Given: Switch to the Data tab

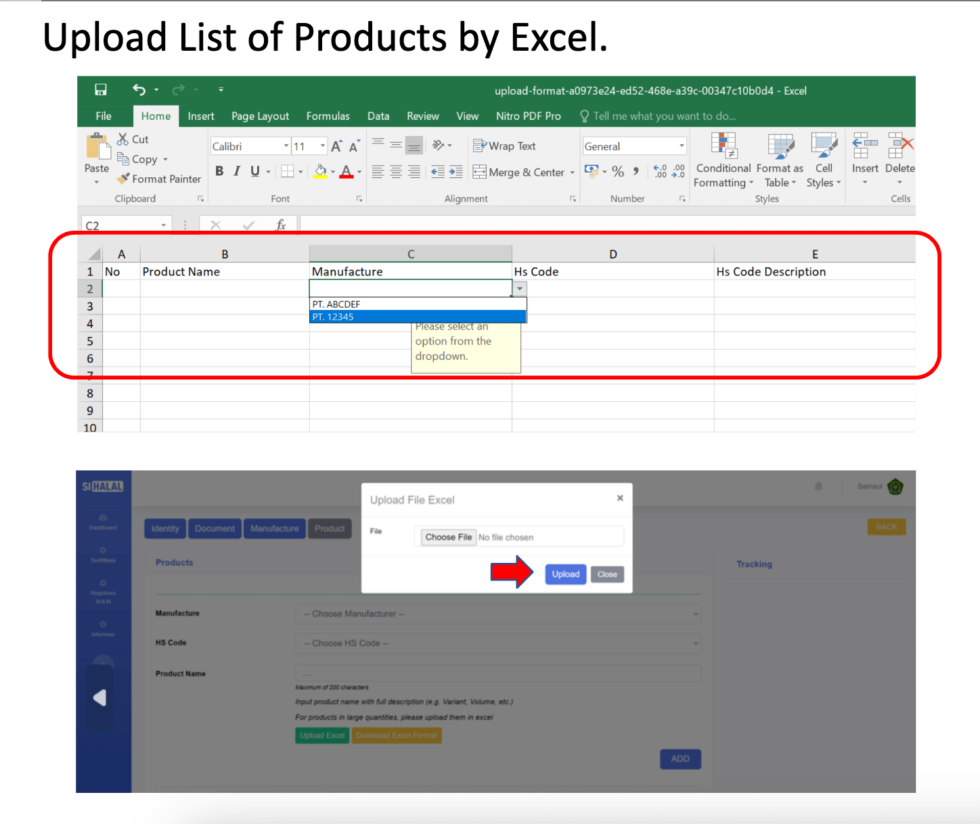Looking at the screenshot, I should (378, 116).
